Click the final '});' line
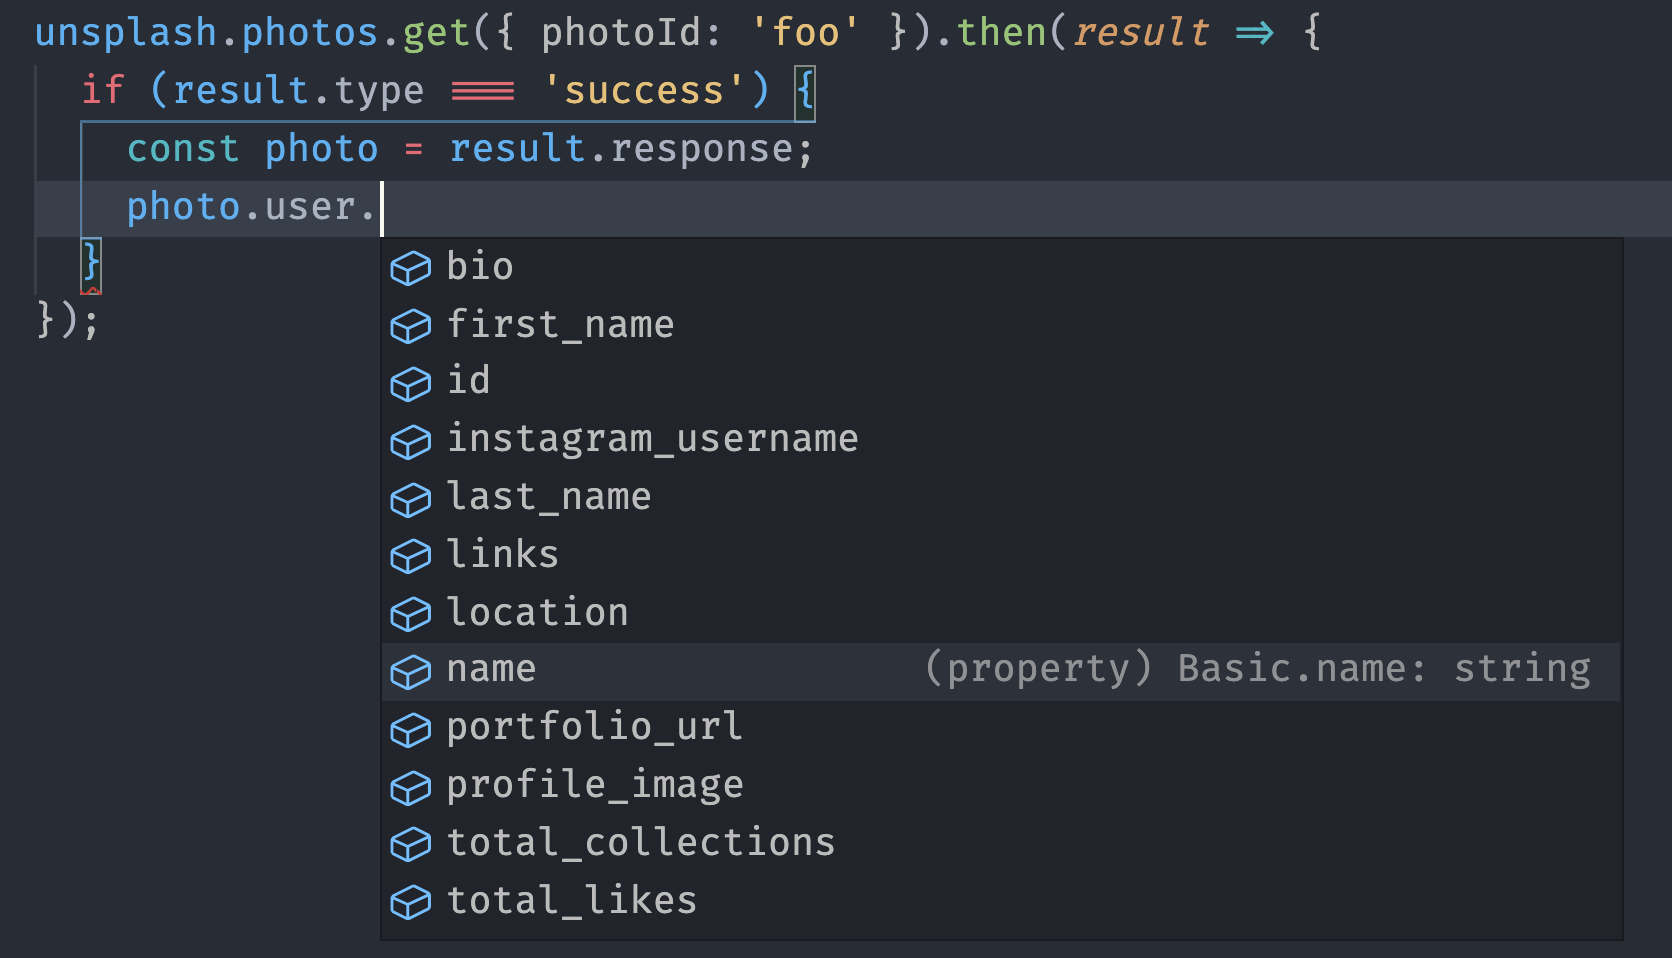This screenshot has height=958, width=1672. click(x=68, y=322)
